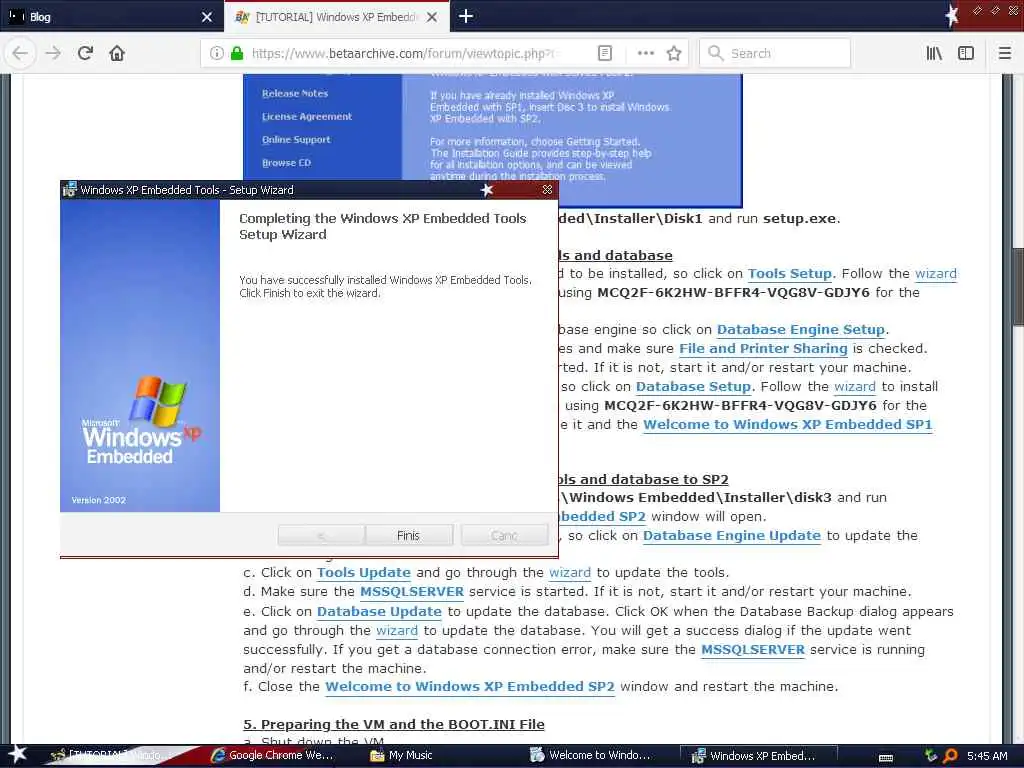Viewport: 1024px width, 768px height.
Task: Switch to the Blog tab
Action: [111, 17]
